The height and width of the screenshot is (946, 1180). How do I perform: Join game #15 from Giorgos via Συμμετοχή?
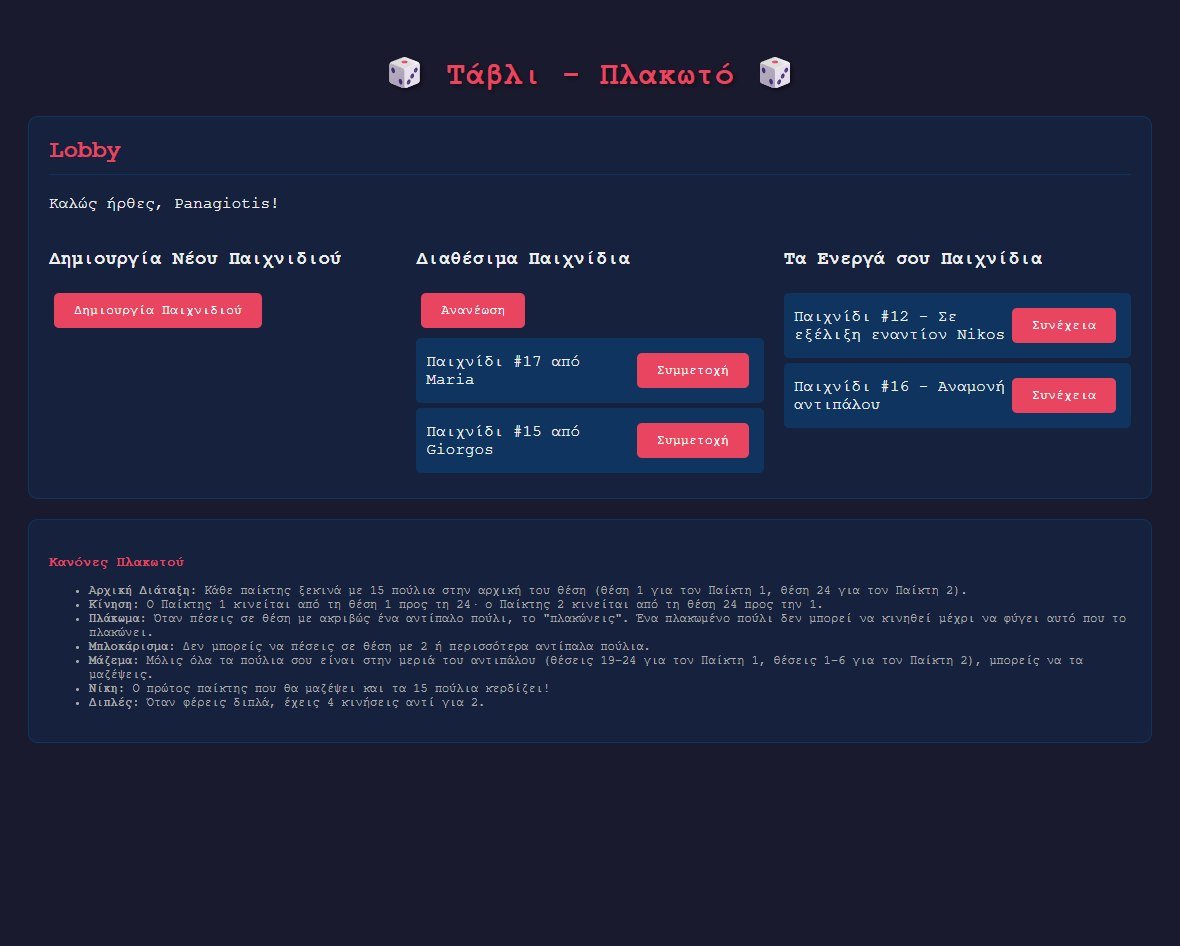pyautogui.click(x=692, y=440)
